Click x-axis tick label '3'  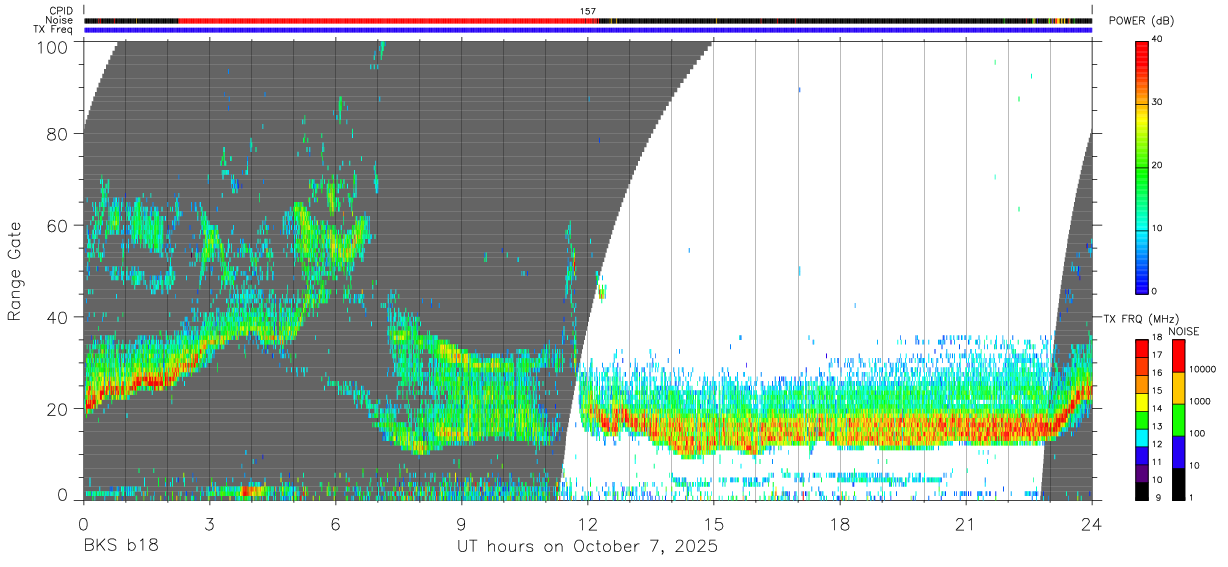coord(210,524)
